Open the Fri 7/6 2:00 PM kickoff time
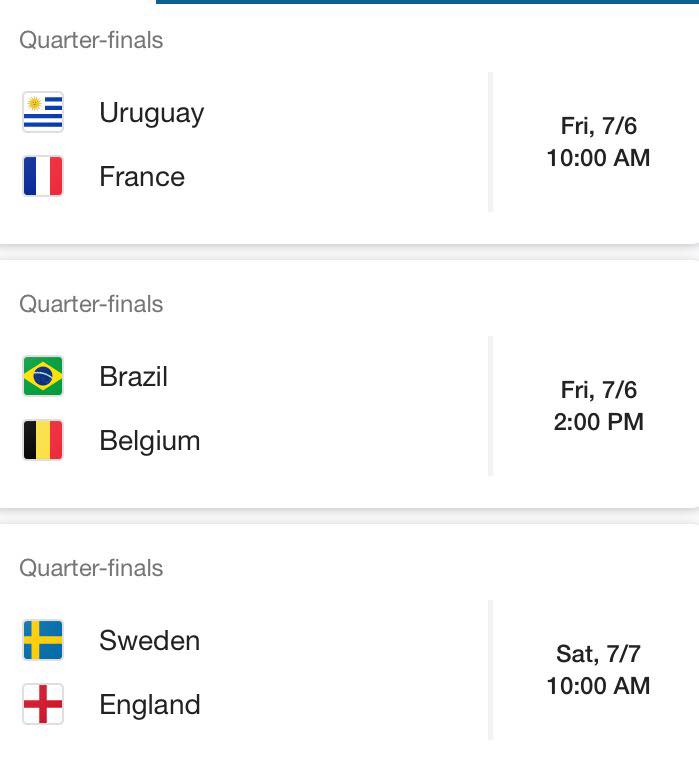This screenshot has width=699, height=770. point(598,406)
